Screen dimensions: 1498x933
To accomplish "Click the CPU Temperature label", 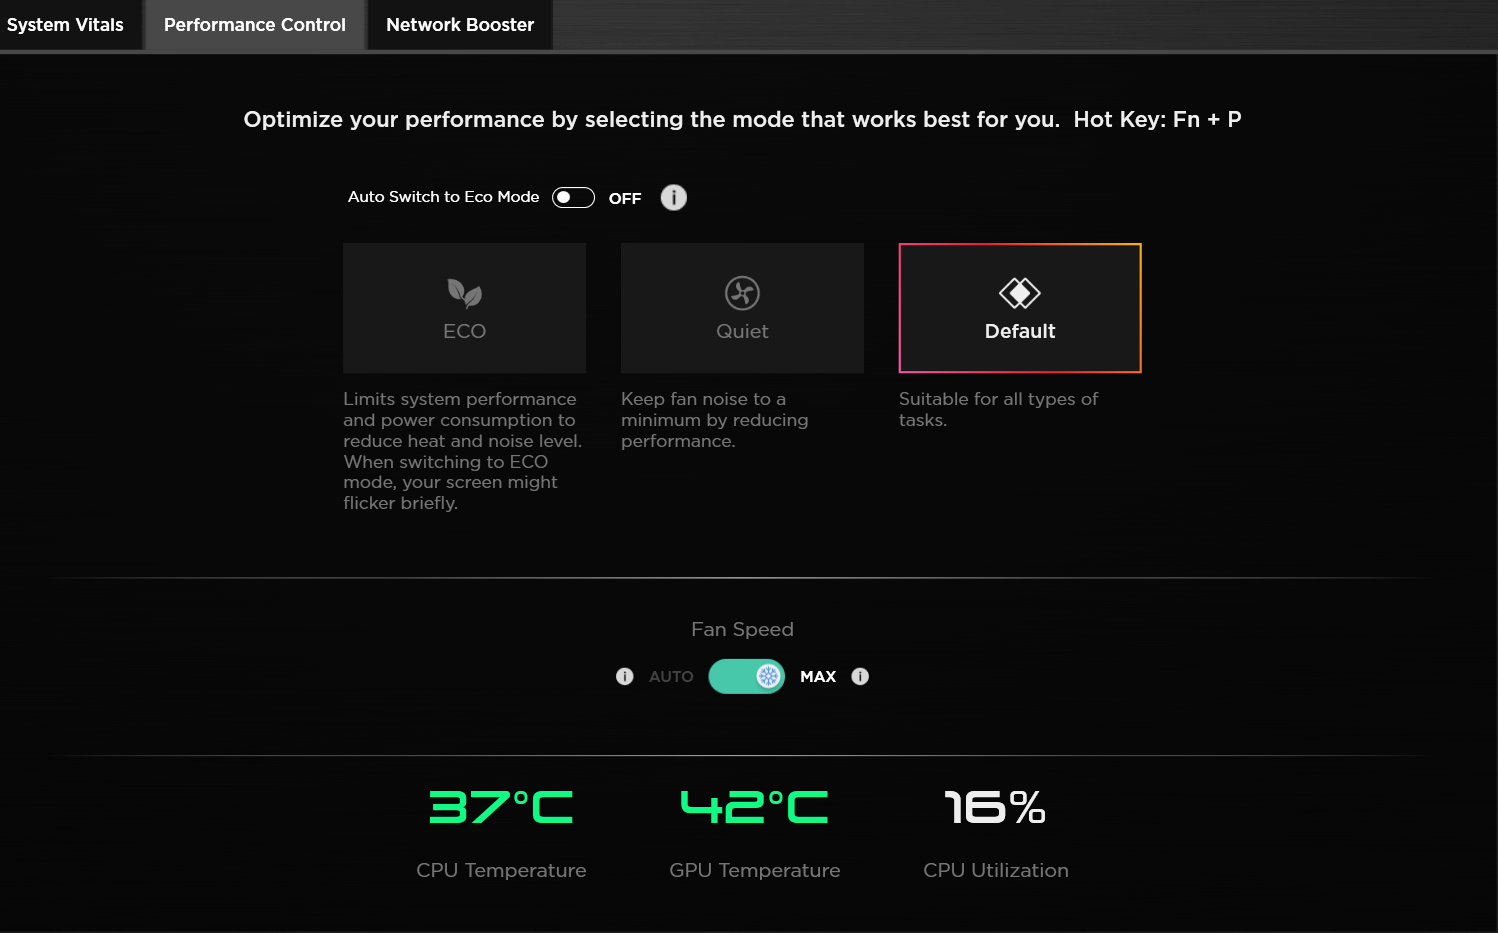I will tap(501, 870).
